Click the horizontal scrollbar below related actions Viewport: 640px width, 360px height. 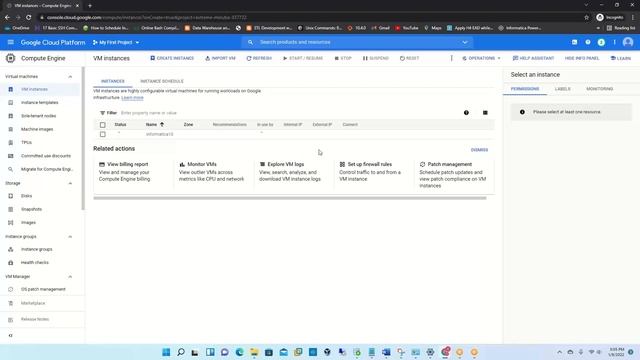point(290,198)
